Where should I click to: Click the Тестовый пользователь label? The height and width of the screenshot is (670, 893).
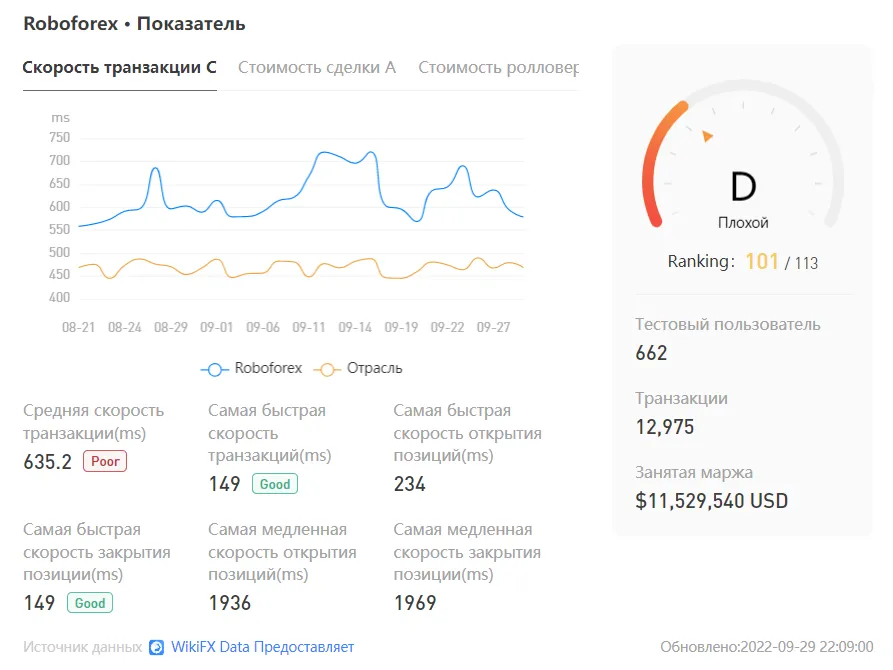tap(728, 324)
